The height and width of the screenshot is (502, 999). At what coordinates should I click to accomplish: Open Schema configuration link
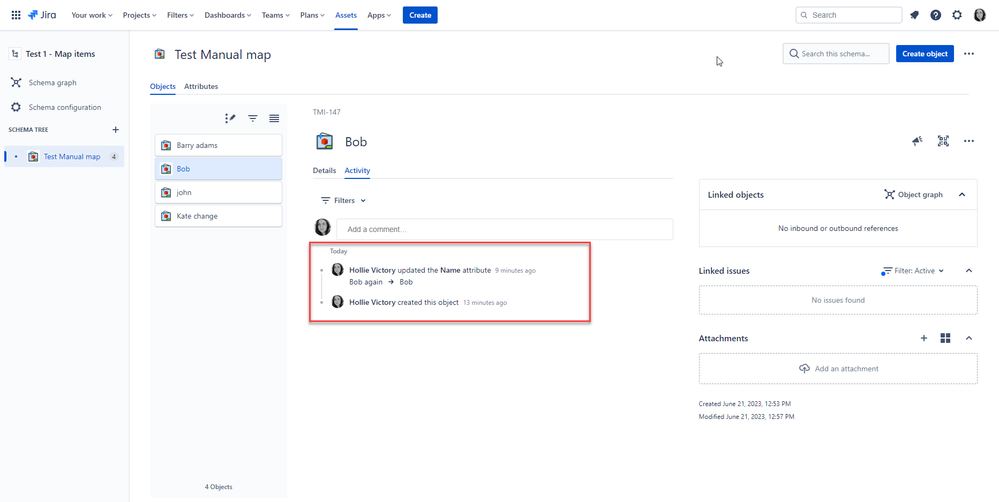click(64, 107)
